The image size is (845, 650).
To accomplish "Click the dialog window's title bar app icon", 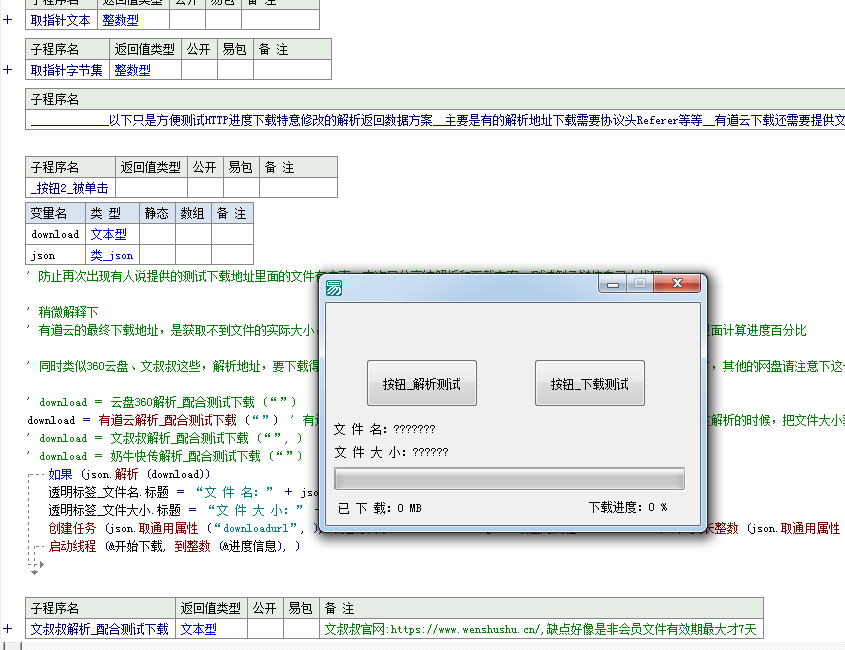I will pyautogui.click(x=334, y=288).
